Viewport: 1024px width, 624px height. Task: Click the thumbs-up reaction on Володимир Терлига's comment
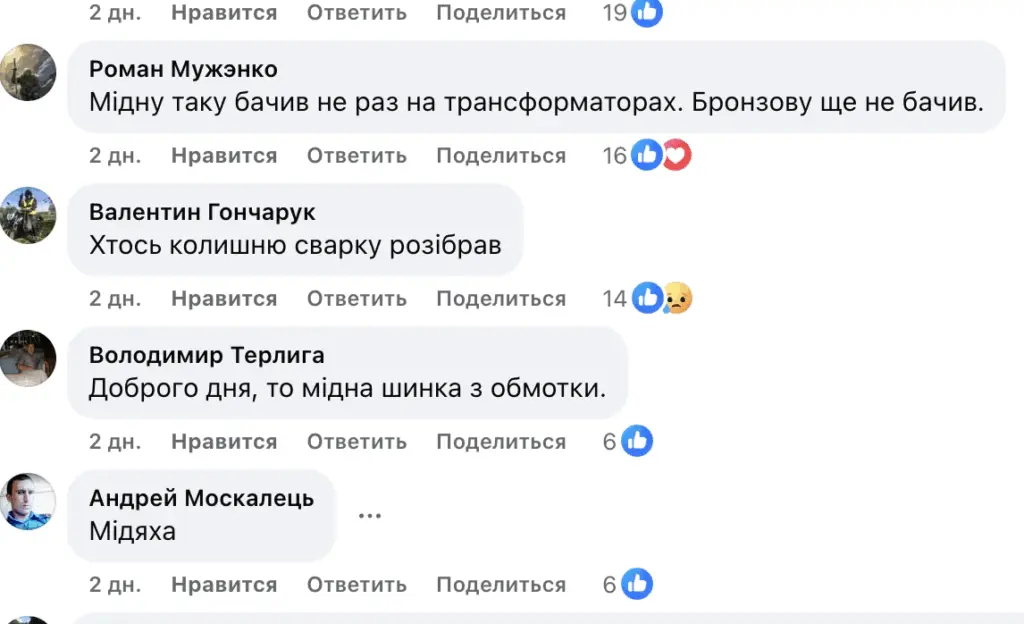point(636,440)
